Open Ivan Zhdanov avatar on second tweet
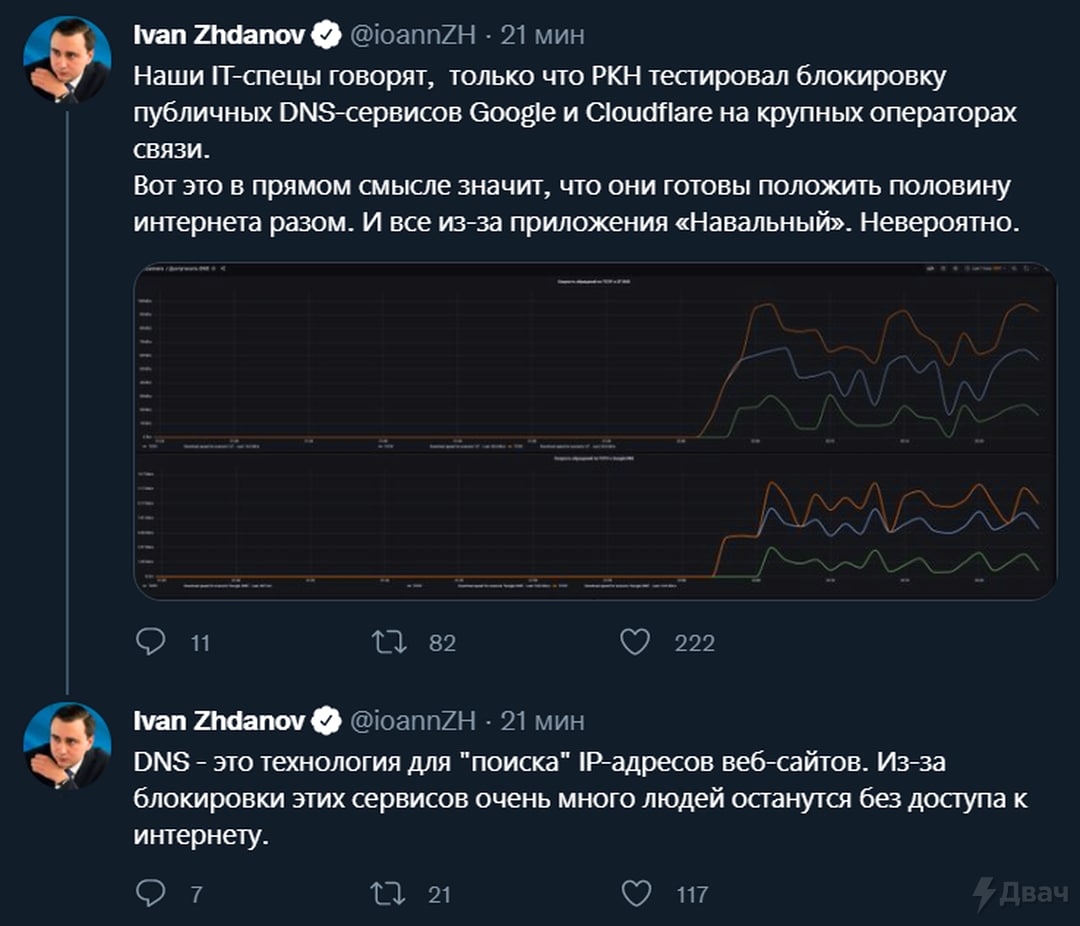This screenshot has width=1080, height=926. coord(67,746)
